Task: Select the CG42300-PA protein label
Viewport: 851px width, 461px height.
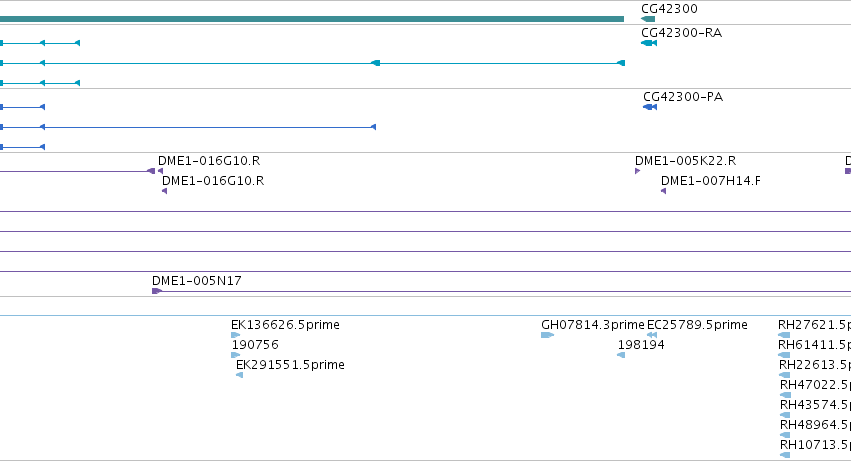Action: coord(683,97)
